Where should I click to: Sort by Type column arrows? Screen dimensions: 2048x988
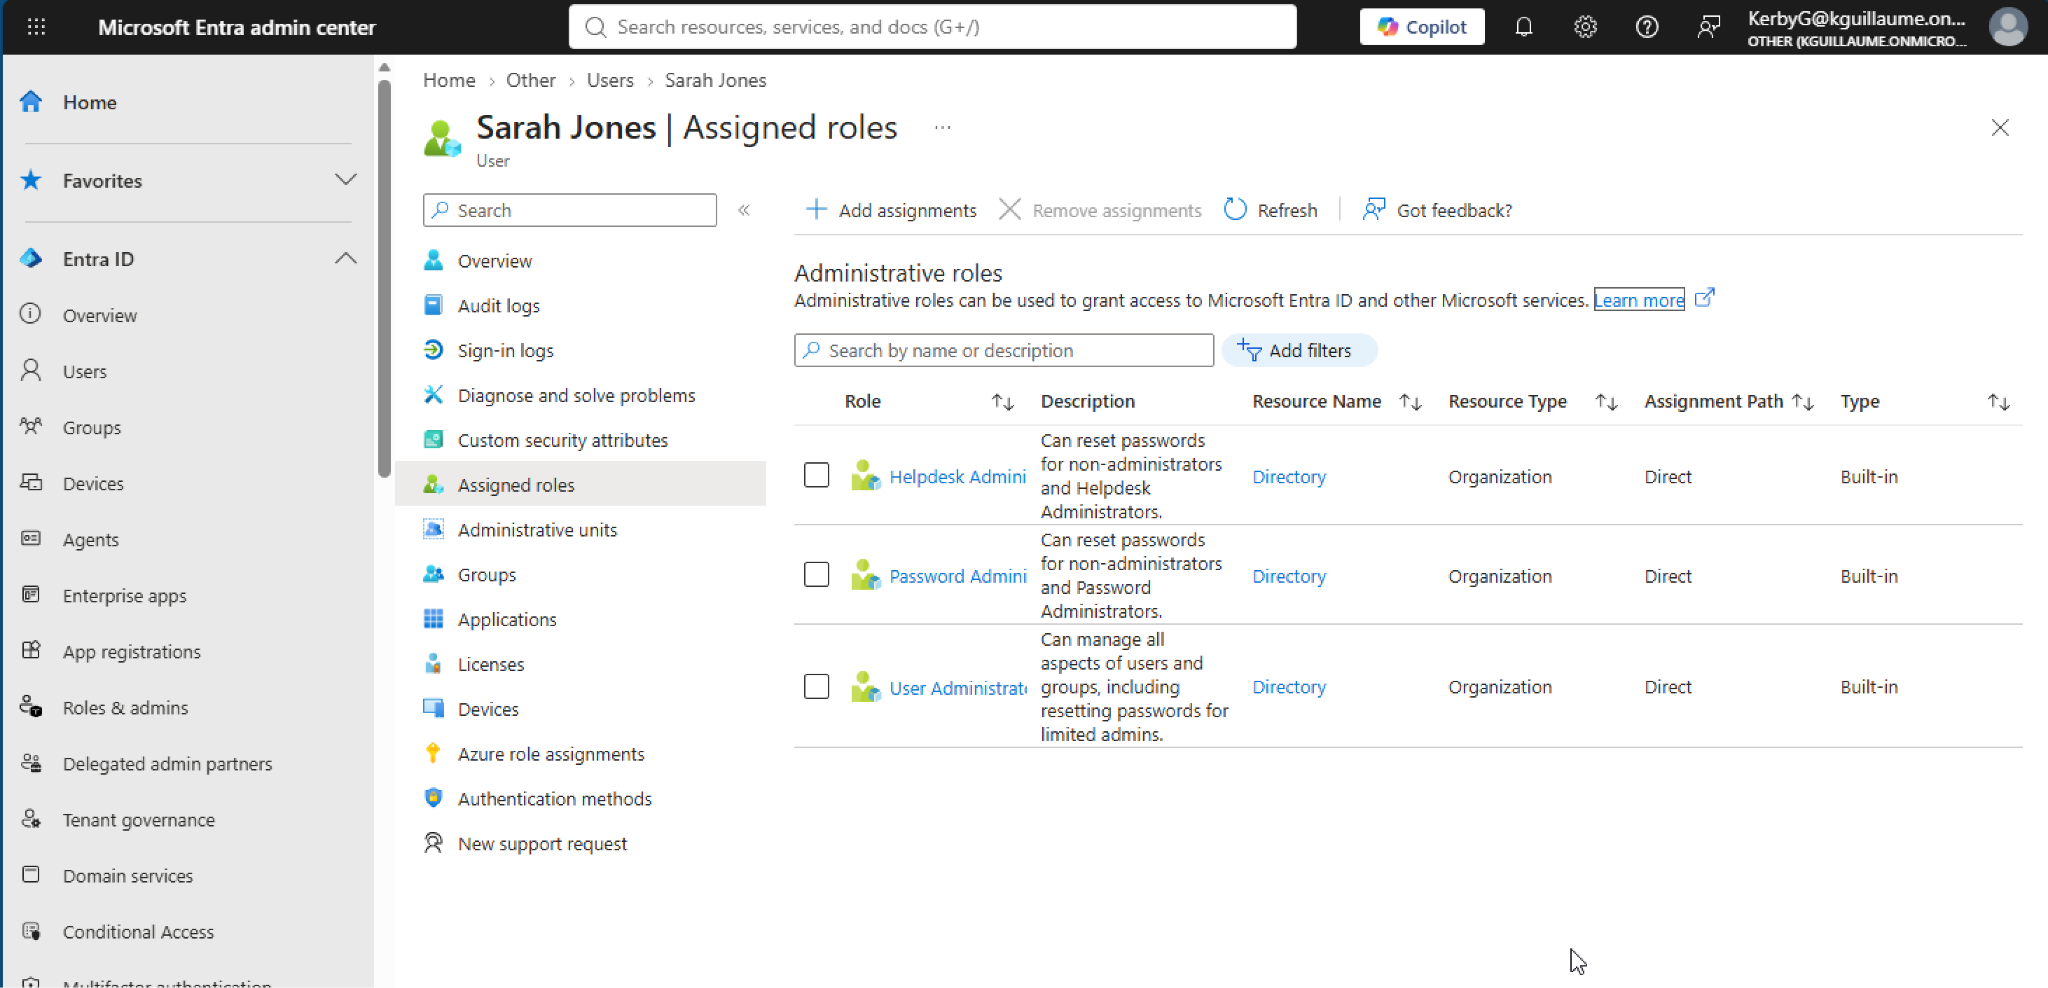click(1998, 402)
